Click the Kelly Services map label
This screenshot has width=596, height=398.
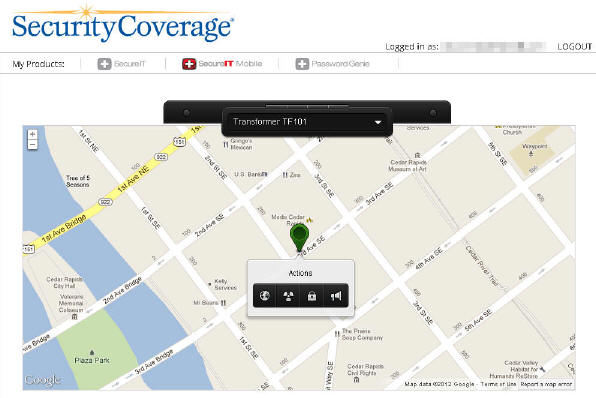[x=225, y=284]
